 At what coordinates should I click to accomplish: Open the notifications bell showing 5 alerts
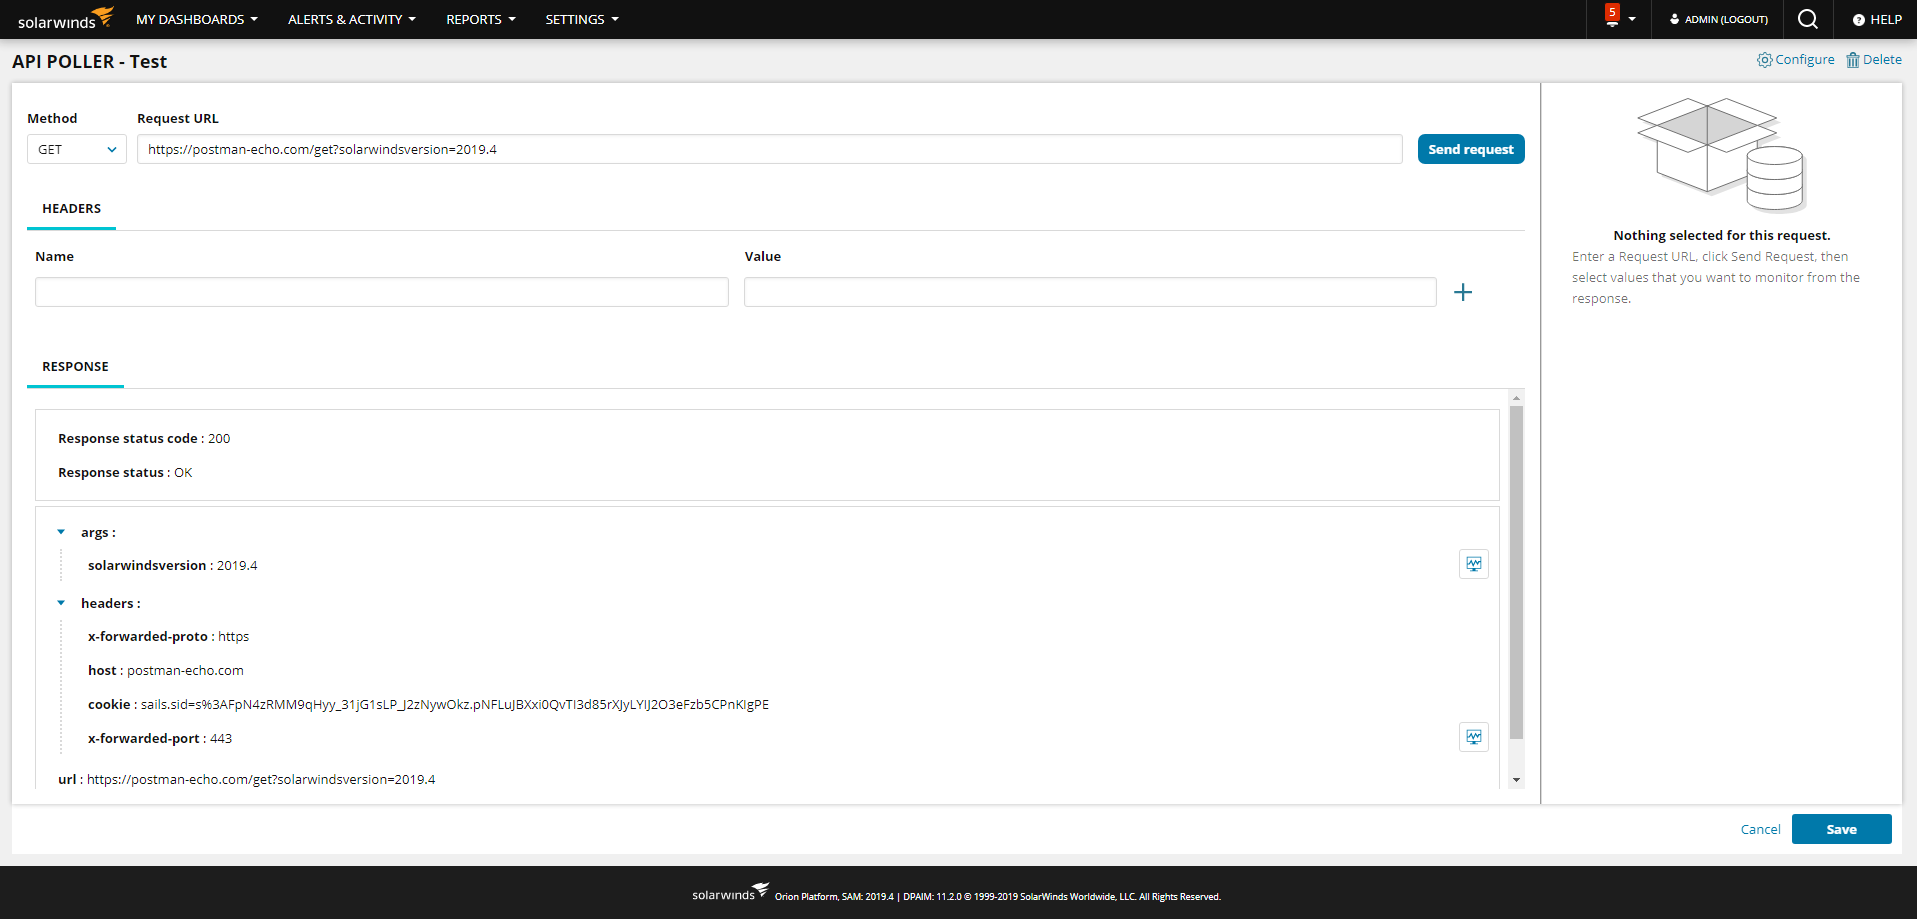1611,16
